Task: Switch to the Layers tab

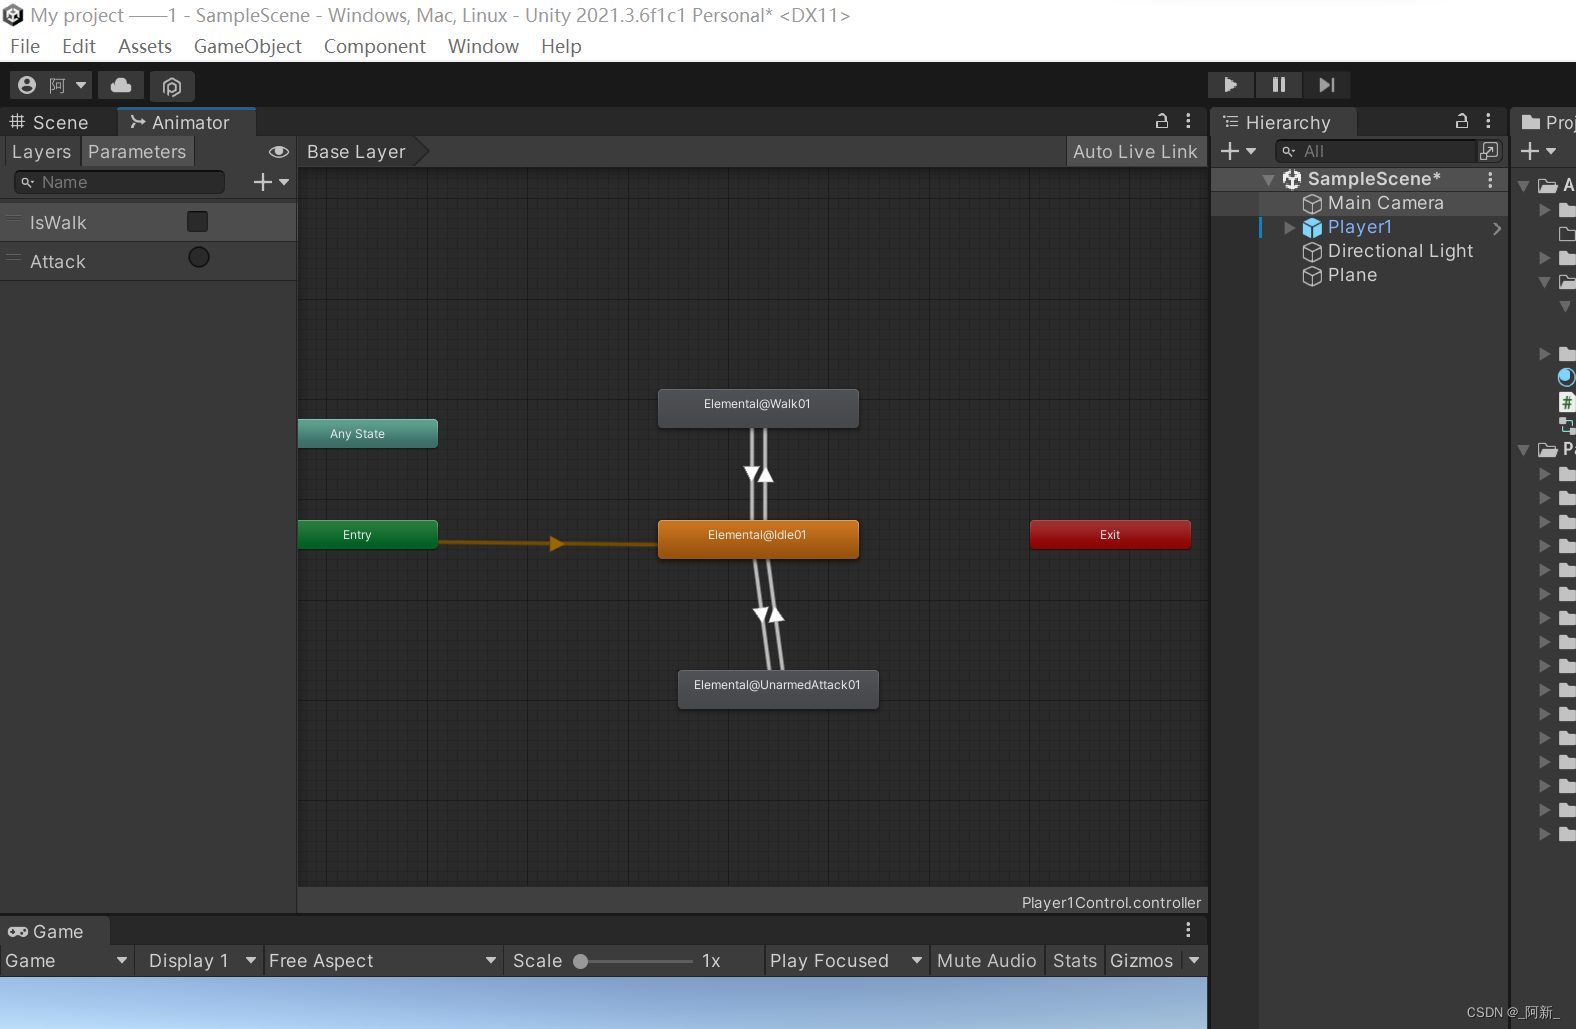Action: (41, 152)
